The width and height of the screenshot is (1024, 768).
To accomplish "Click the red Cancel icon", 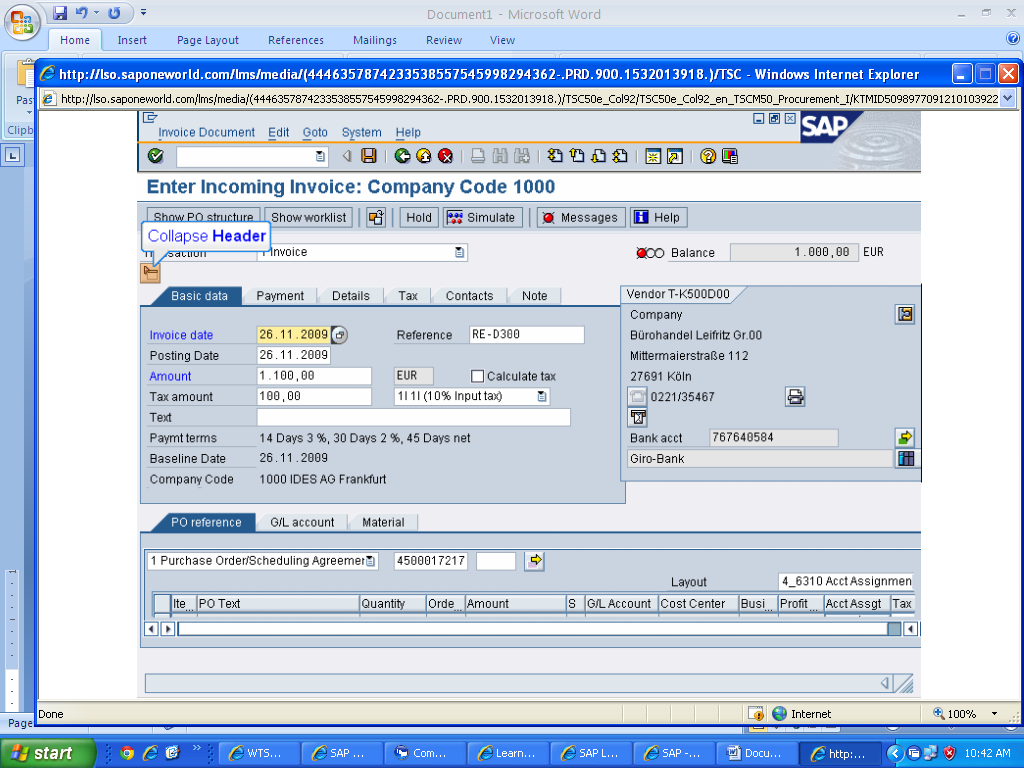I will tap(445, 156).
